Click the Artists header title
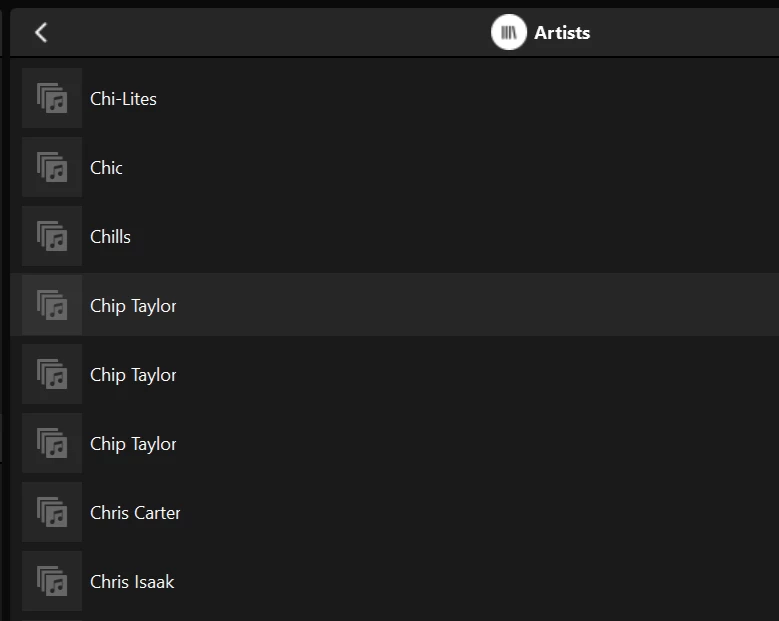This screenshot has width=779, height=621. click(x=562, y=33)
